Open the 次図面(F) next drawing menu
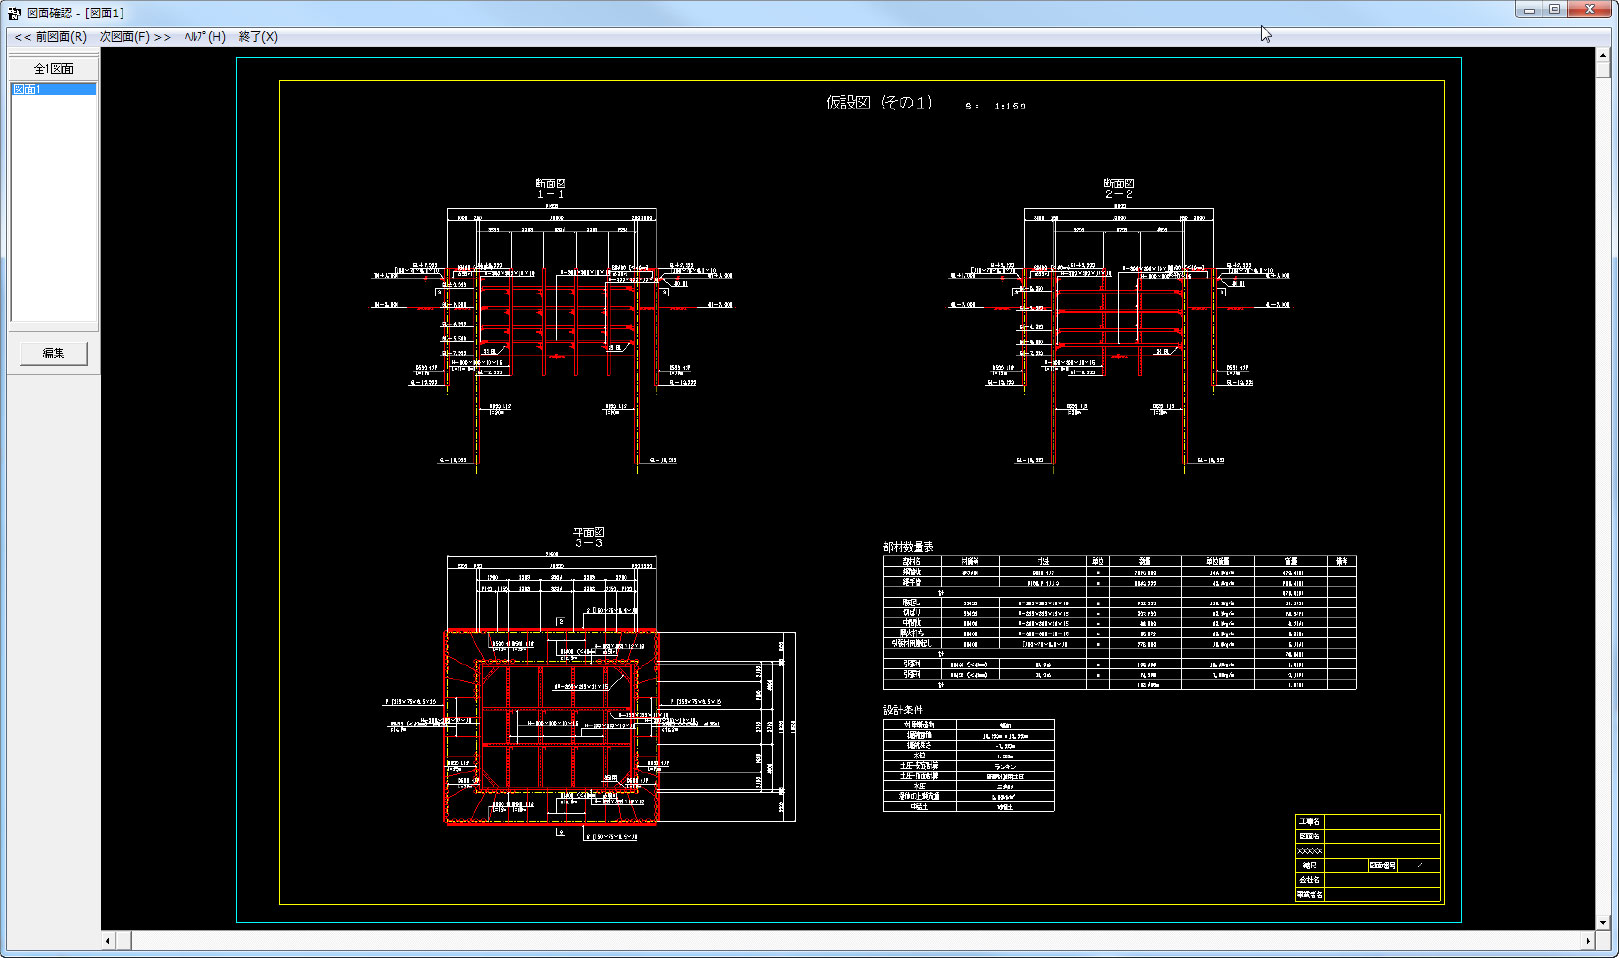The image size is (1619, 958). click(x=135, y=37)
